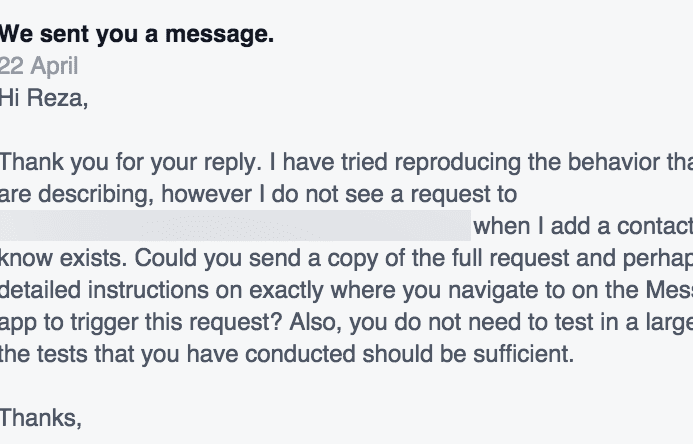This screenshot has width=693, height=444.
Task: Click the final word 'sufficient.'
Action: [x=524, y=354]
